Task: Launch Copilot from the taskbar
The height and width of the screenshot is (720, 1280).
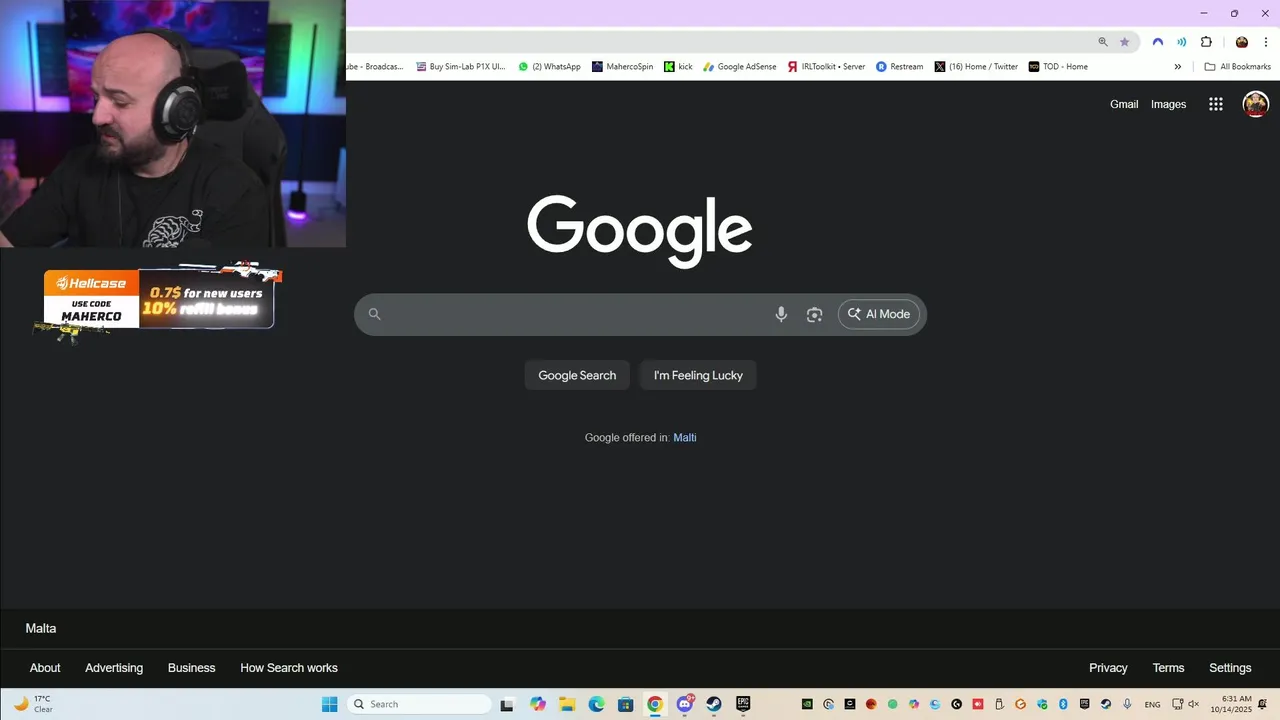Action: 538,704
